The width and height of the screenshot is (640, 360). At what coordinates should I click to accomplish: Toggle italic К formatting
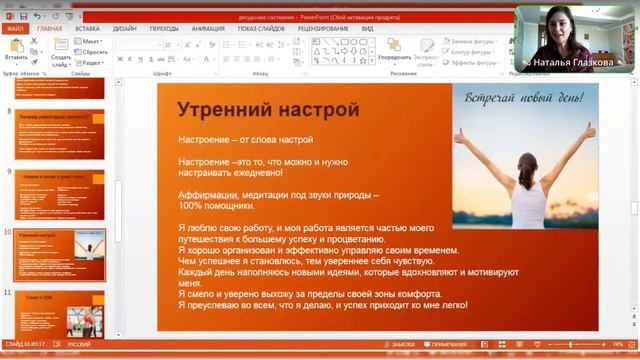pyautogui.click(x=130, y=60)
